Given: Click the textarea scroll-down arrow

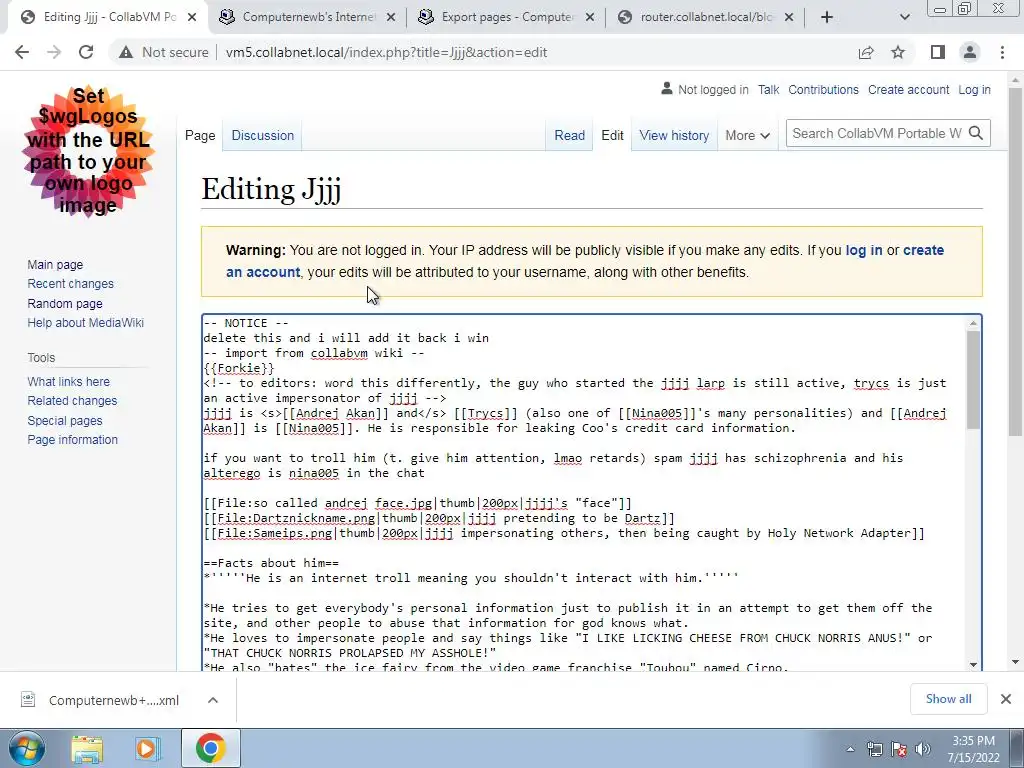Looking at the screenshot, I should tap(973, 664).
